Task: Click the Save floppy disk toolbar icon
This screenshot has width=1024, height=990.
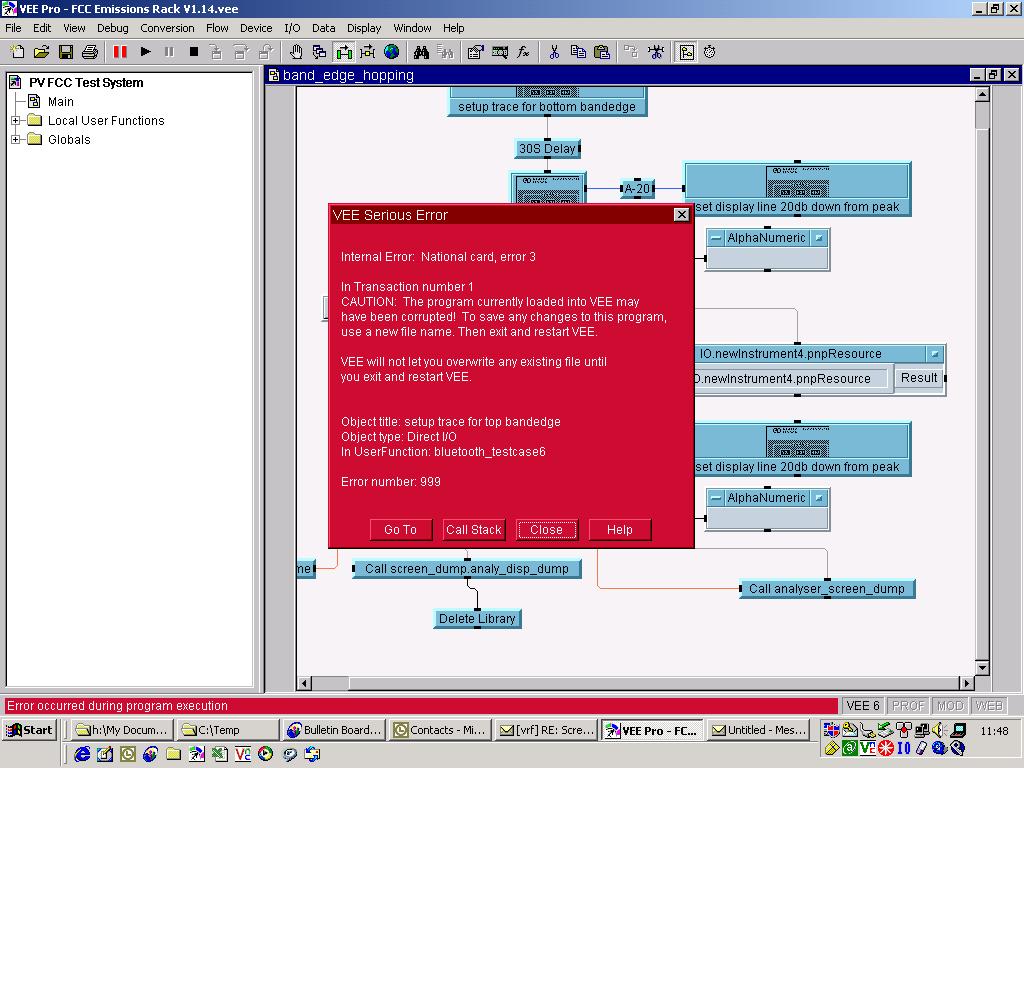Action: 66,52
